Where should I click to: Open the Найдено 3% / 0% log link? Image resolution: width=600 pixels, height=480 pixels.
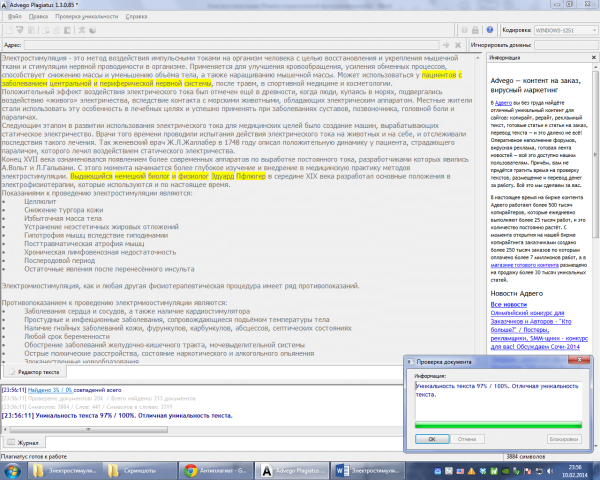pyautogui.click(x=50, y=390)
